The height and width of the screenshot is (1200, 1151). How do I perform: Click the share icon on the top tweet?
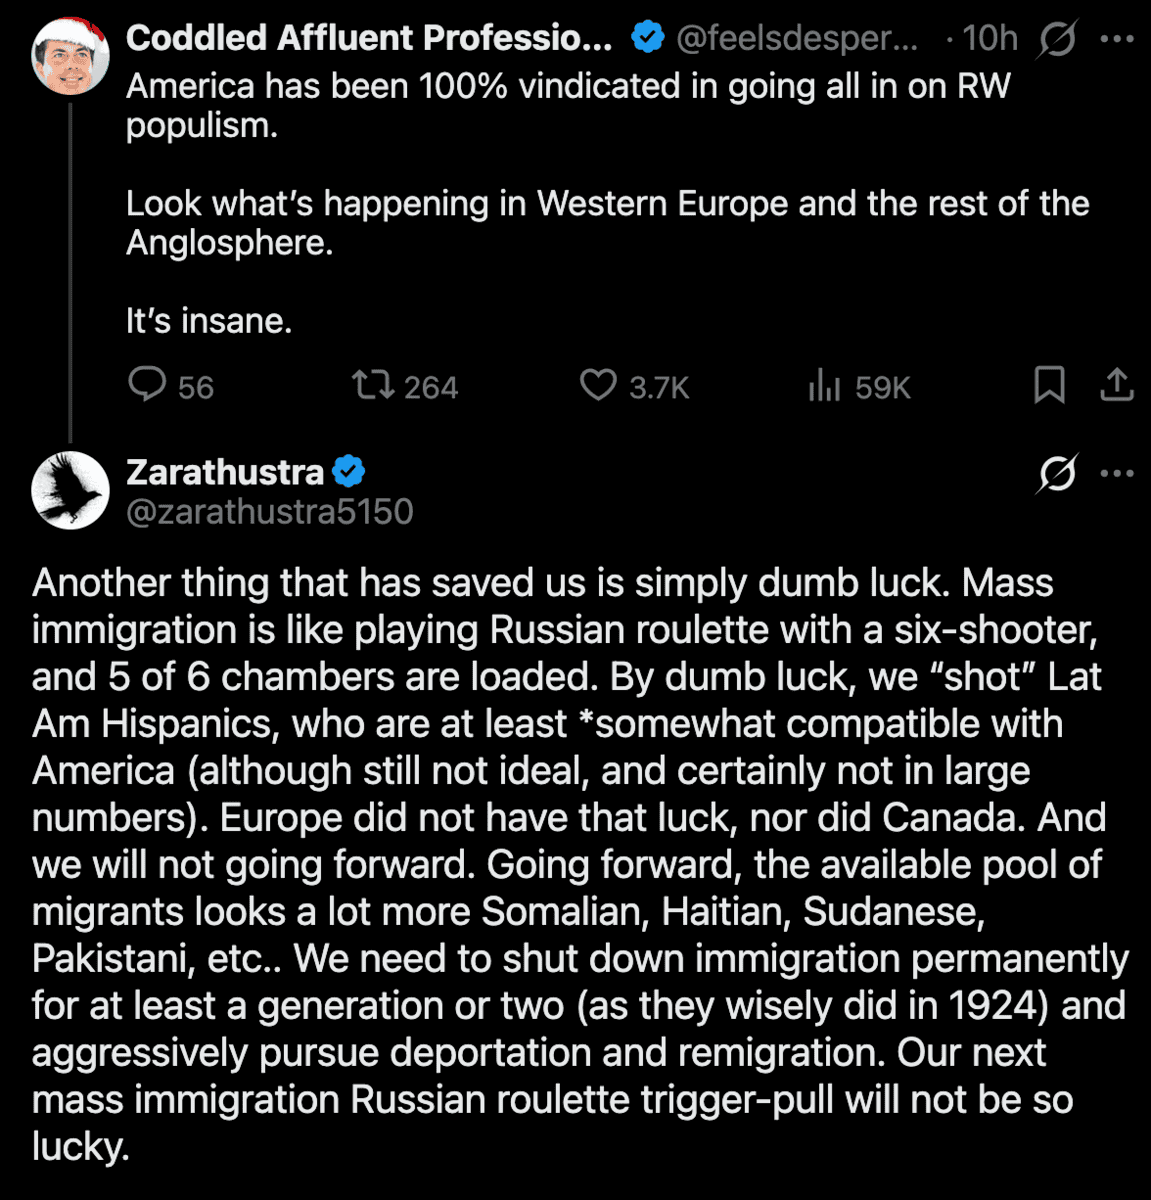point(1117,385)
